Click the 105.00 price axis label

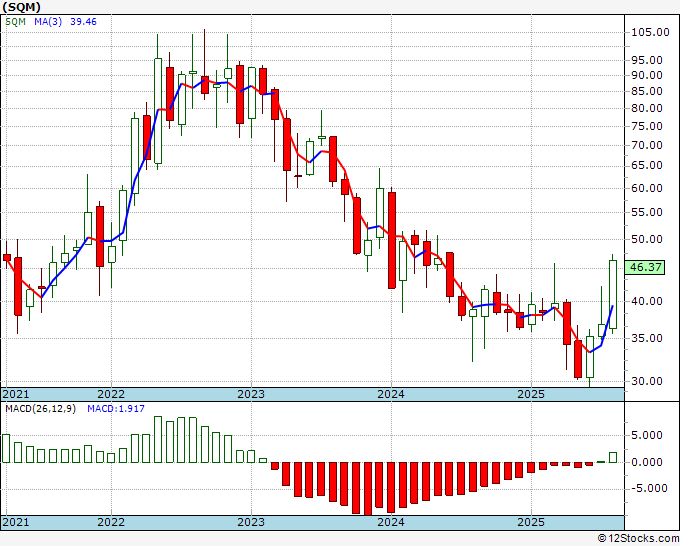(x=650, y=32)
